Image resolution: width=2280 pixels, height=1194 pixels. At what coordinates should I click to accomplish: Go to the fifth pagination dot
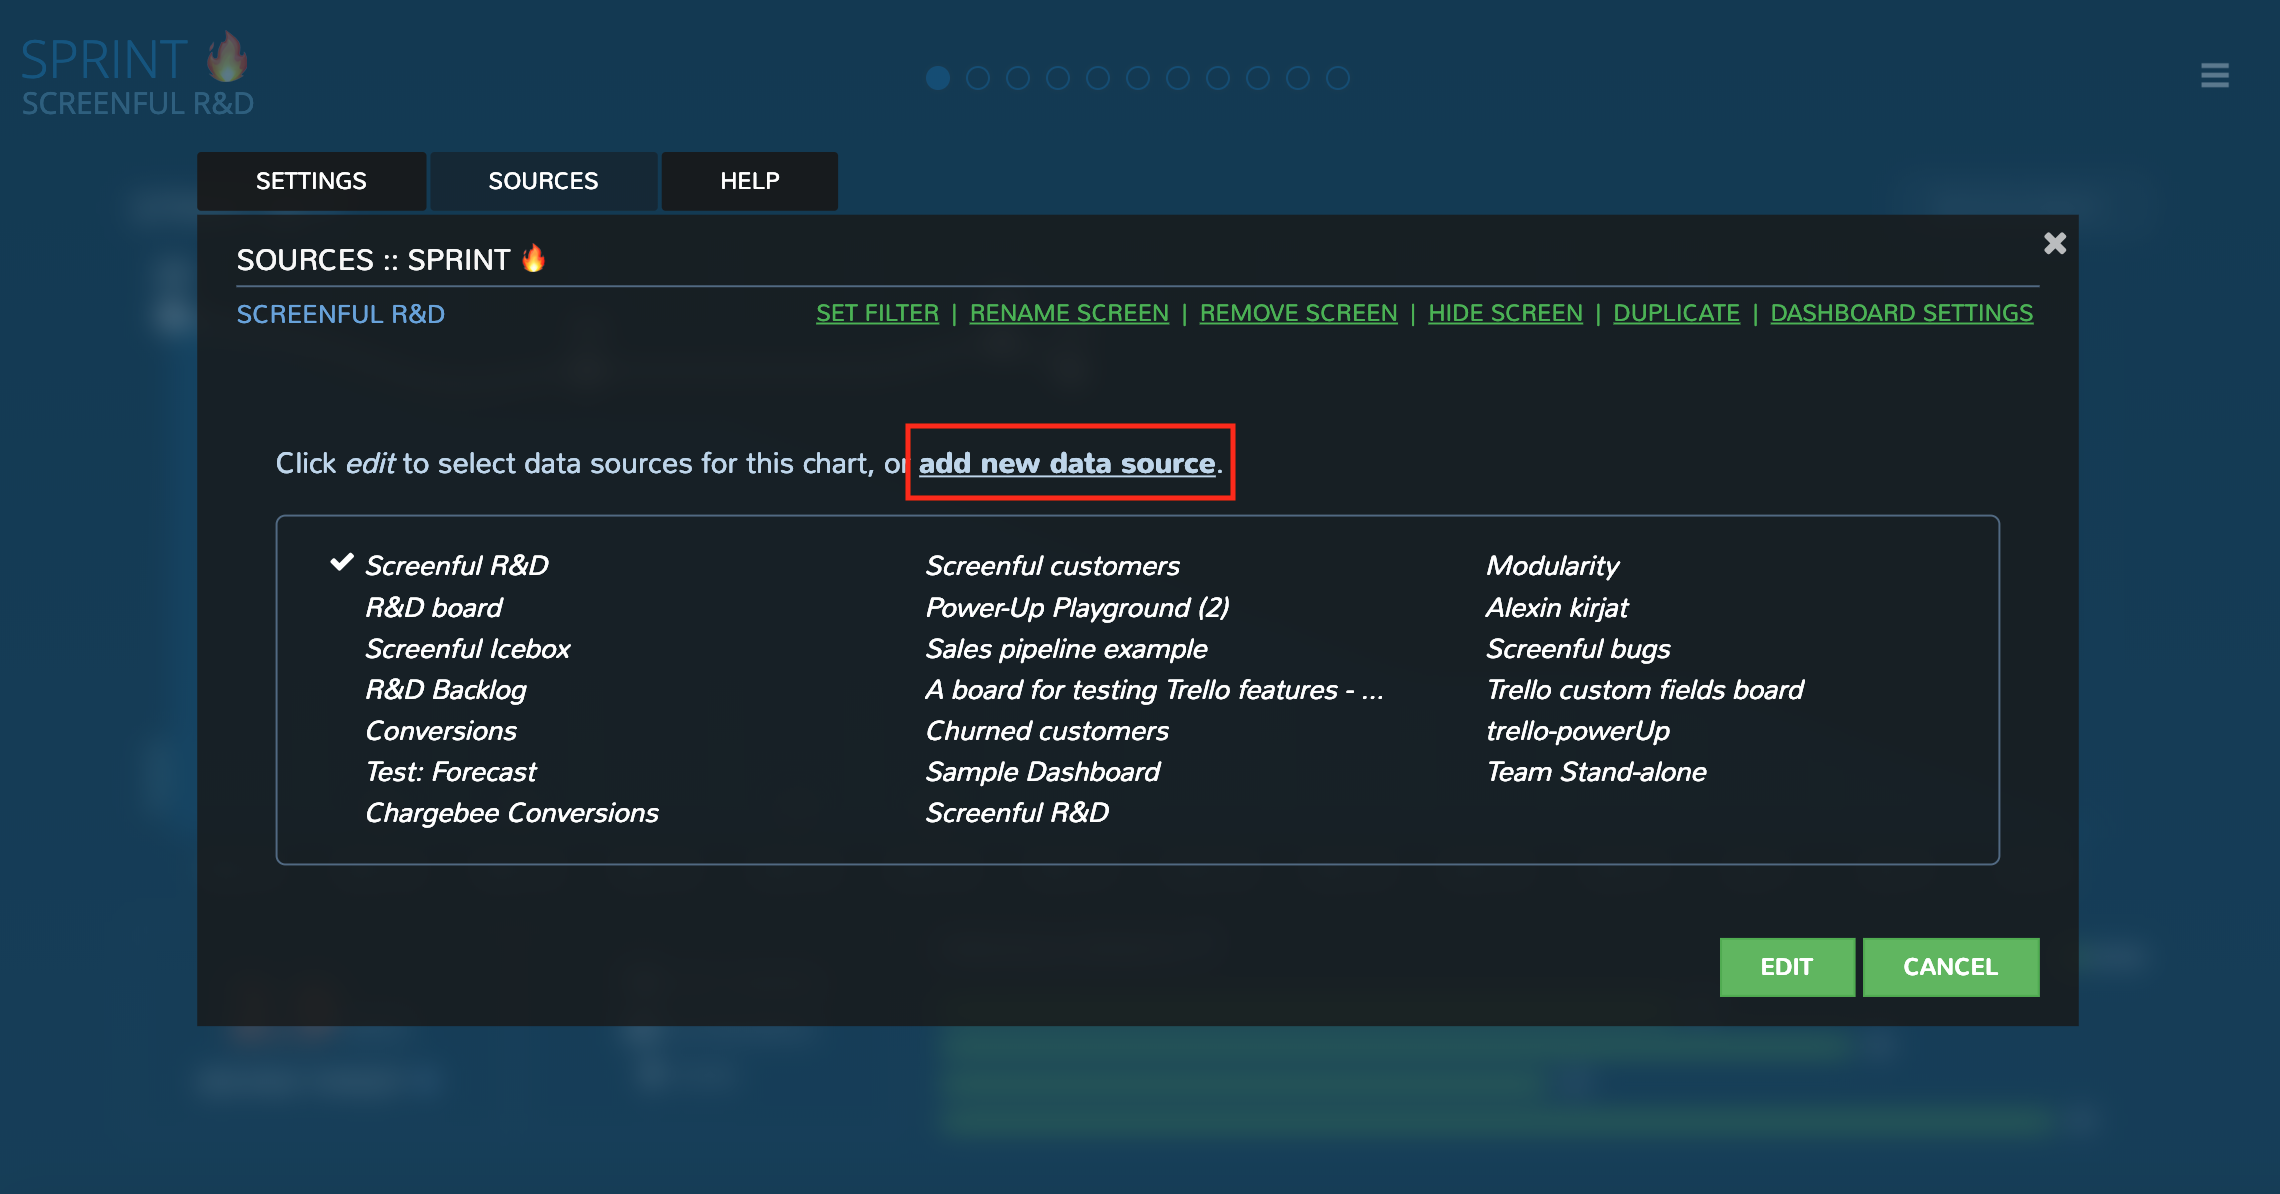(x=1098, y=78)
